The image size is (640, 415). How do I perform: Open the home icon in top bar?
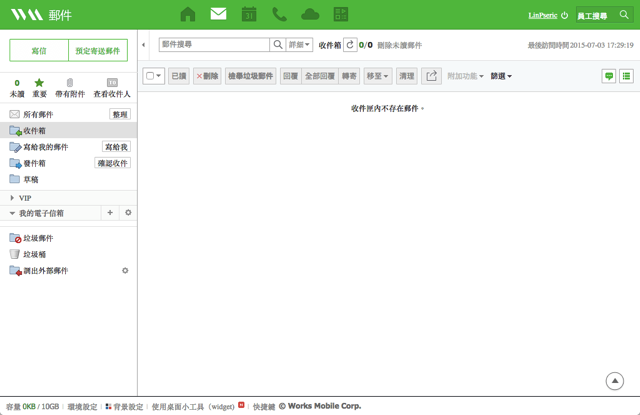tap(187, 14)
